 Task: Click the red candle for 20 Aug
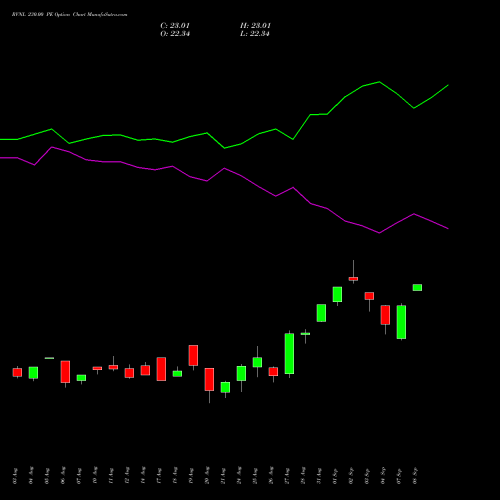(209, 379)
